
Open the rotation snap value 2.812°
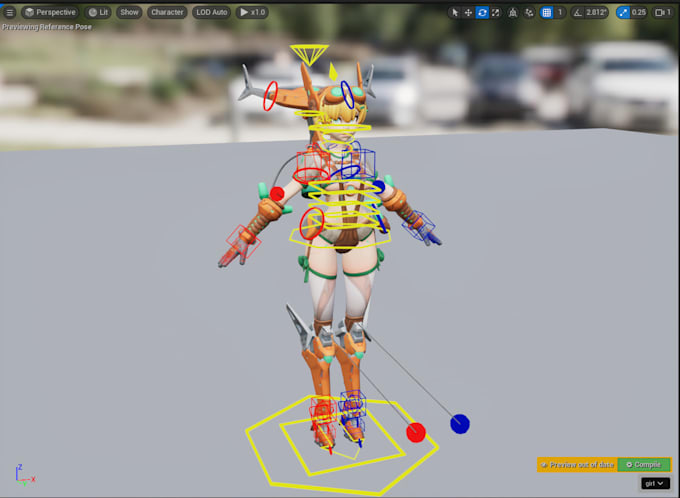(596, 13)
